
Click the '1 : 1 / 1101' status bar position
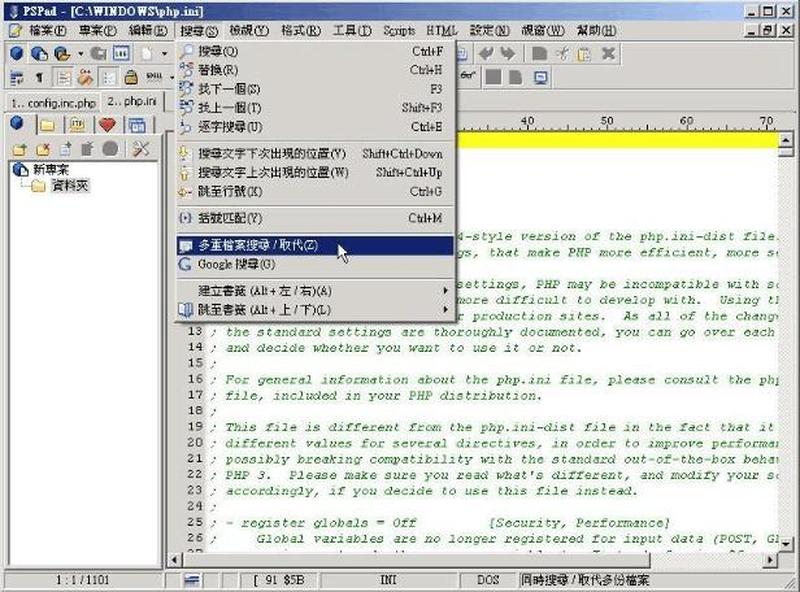pyautogui.click(x=83, y=580)
